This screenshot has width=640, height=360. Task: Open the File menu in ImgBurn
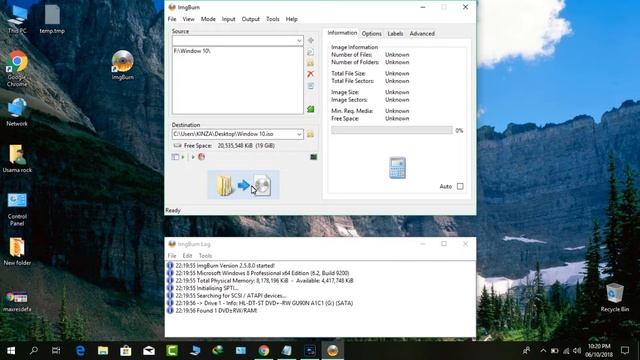click(172, 19)
